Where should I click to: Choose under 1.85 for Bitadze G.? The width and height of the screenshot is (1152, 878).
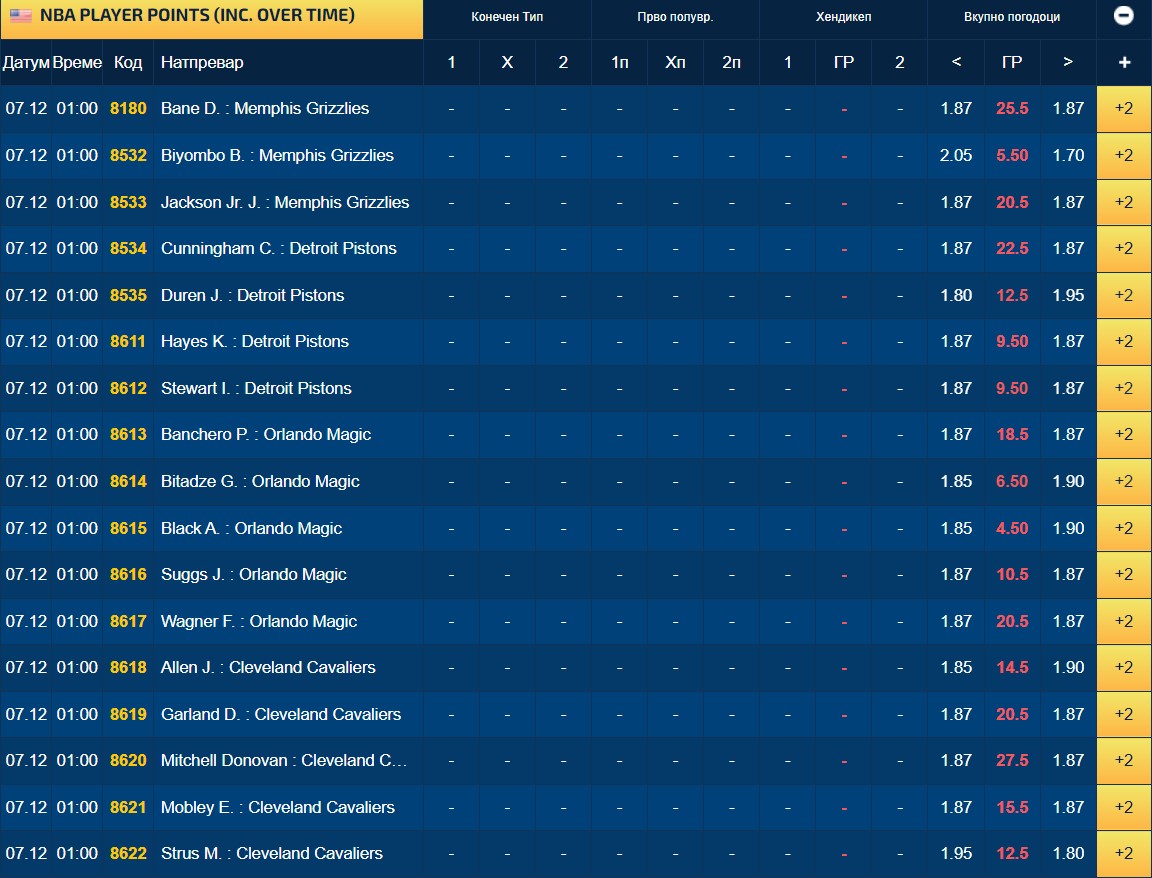[956, 481]
